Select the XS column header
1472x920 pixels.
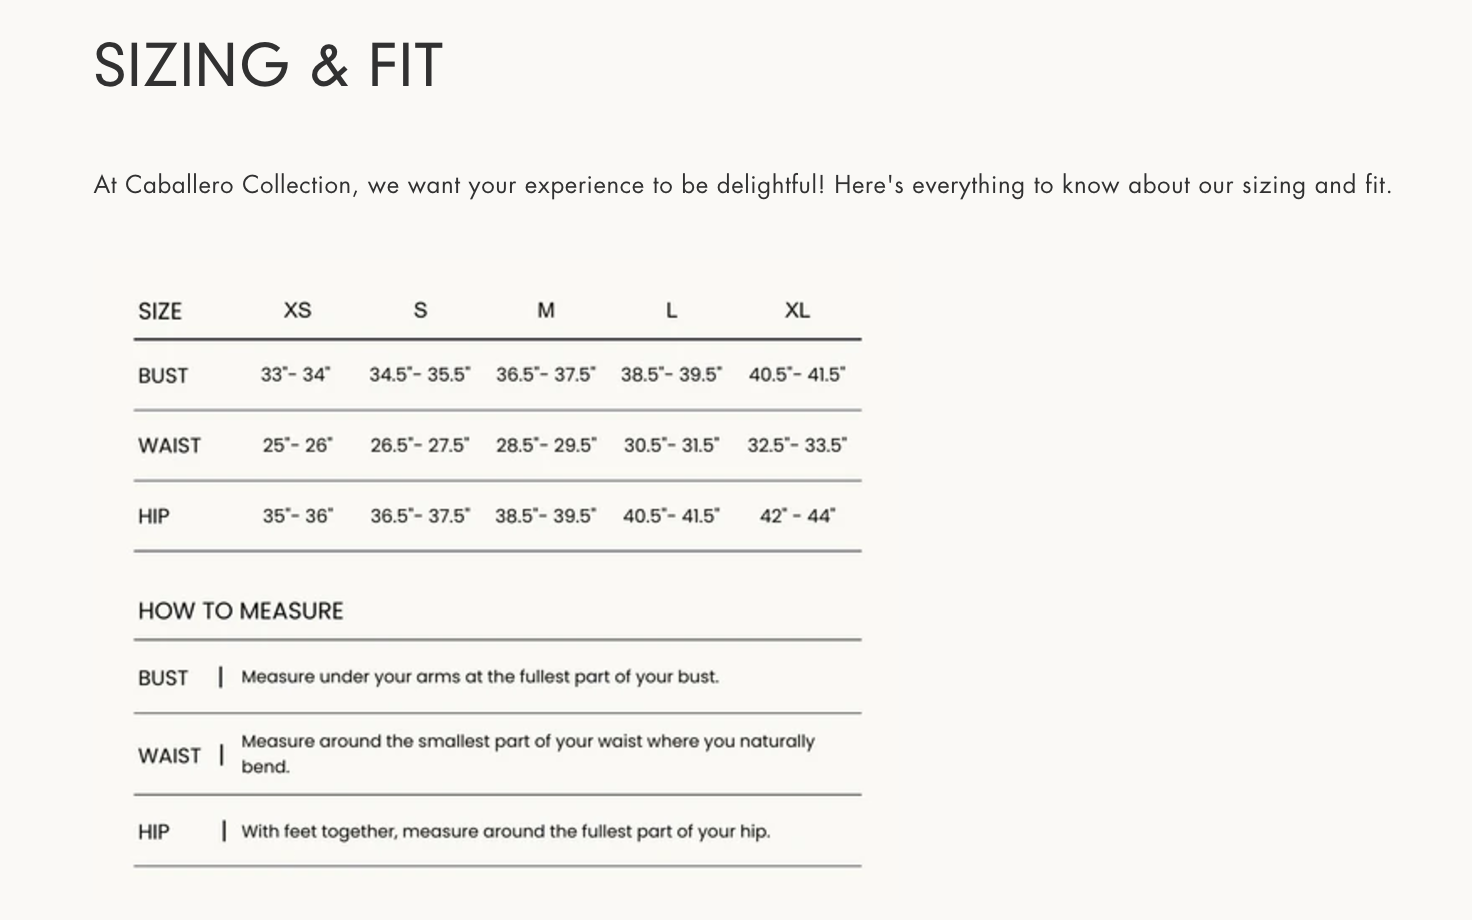coord(297,310)
